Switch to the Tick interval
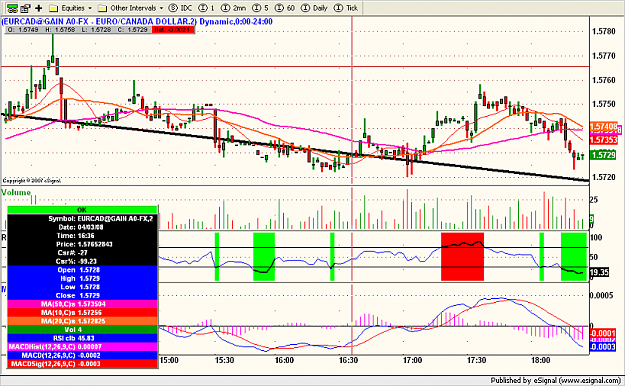This screenshot has height=386, width=625. [346, 8]
